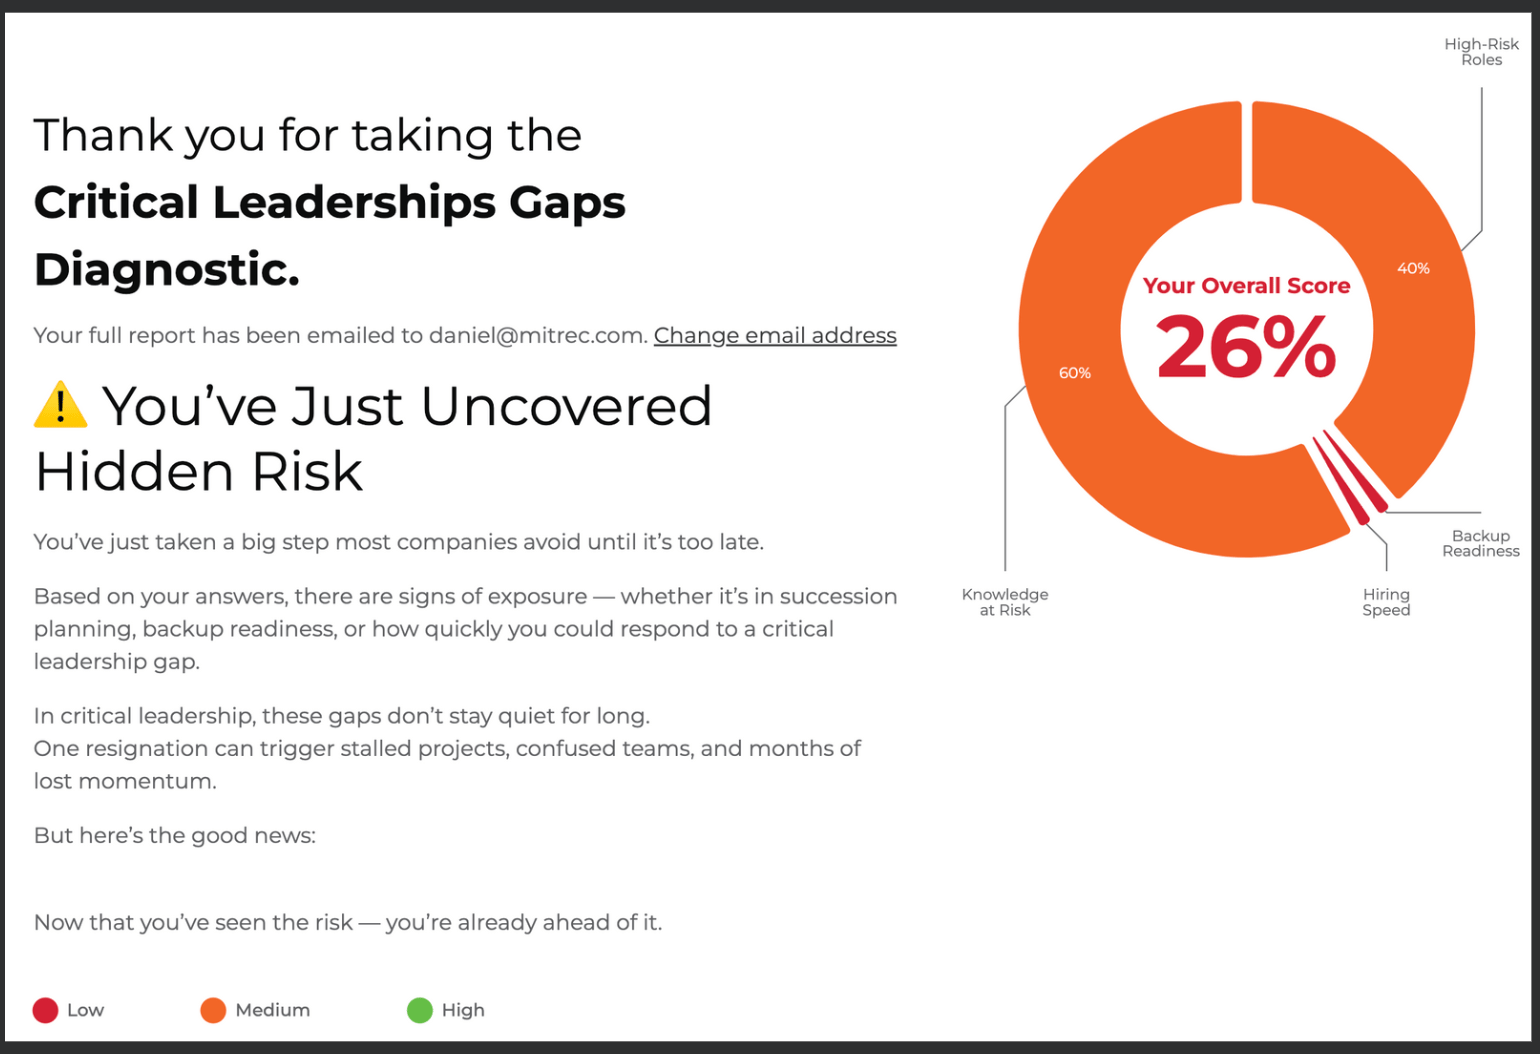Click the green High legend dot
This screenshot has width=1540, height=1054.
(420, 1010)
